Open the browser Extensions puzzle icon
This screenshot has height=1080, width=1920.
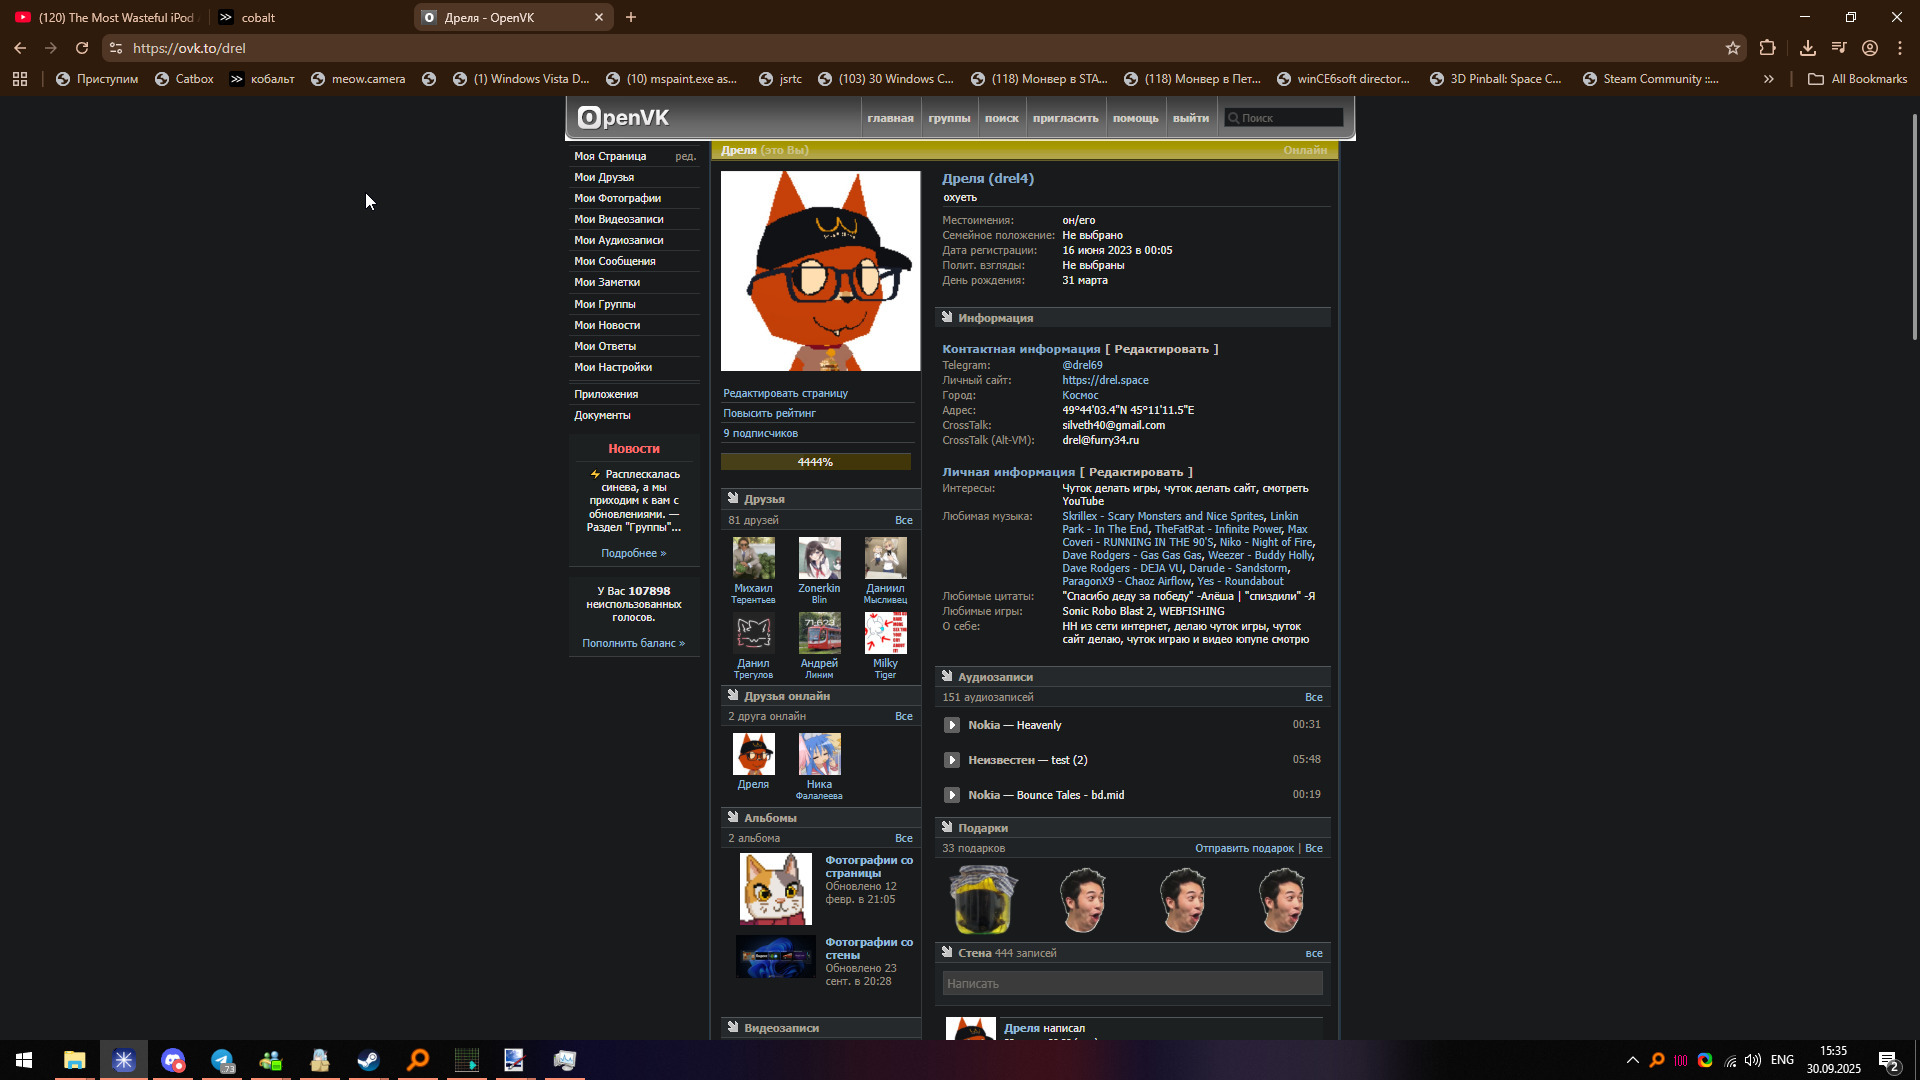pyautogui.click(x=1767, y=48)
